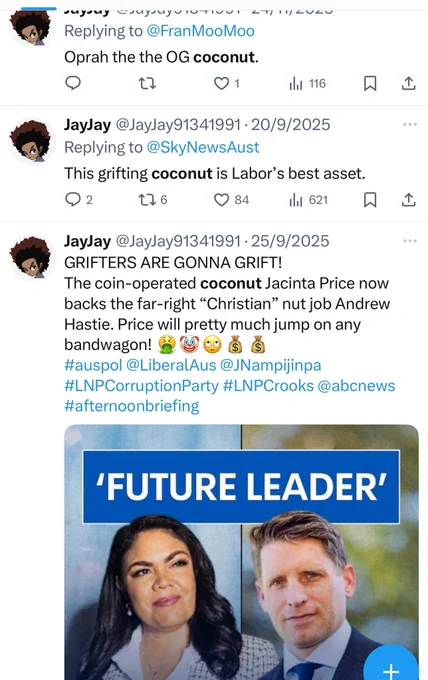This screenshot has width=428, height=680.
Task: View analytics showing 621 views
Action: (308, 200)
